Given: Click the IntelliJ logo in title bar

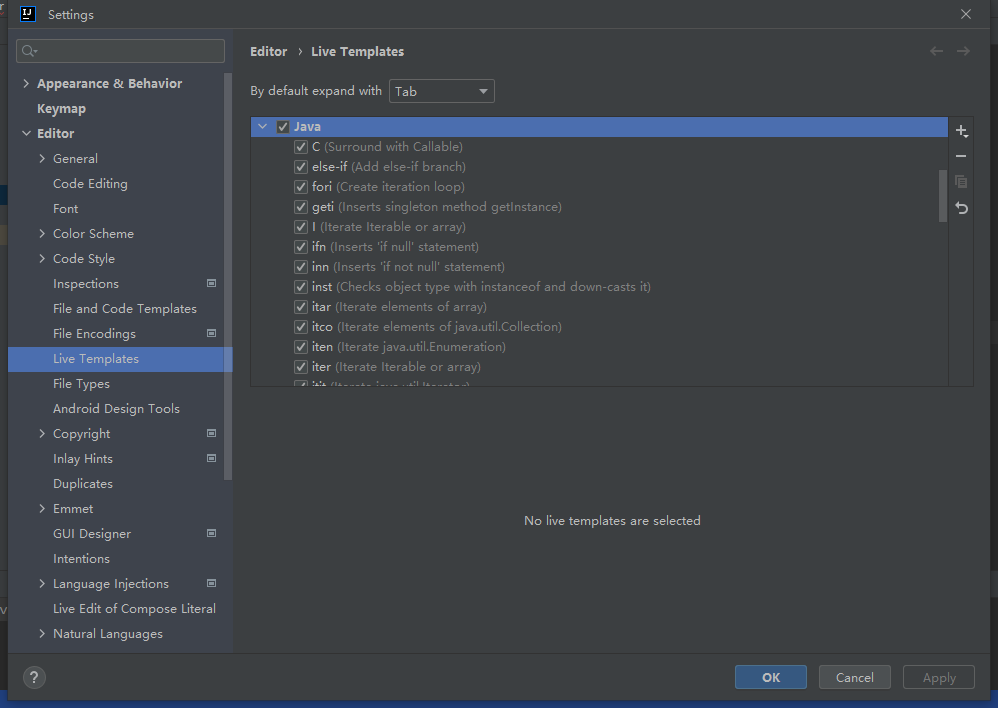Looking at the screenshot, I should coord(28,14).
